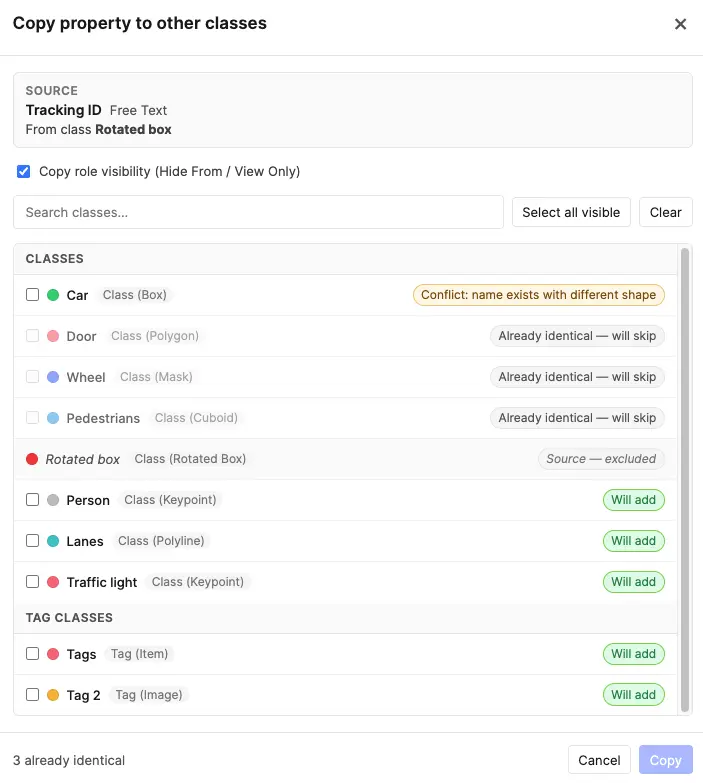This screenshot has height=783, width=703.
Task: Click the Clear button
Action: coord(666,212)
